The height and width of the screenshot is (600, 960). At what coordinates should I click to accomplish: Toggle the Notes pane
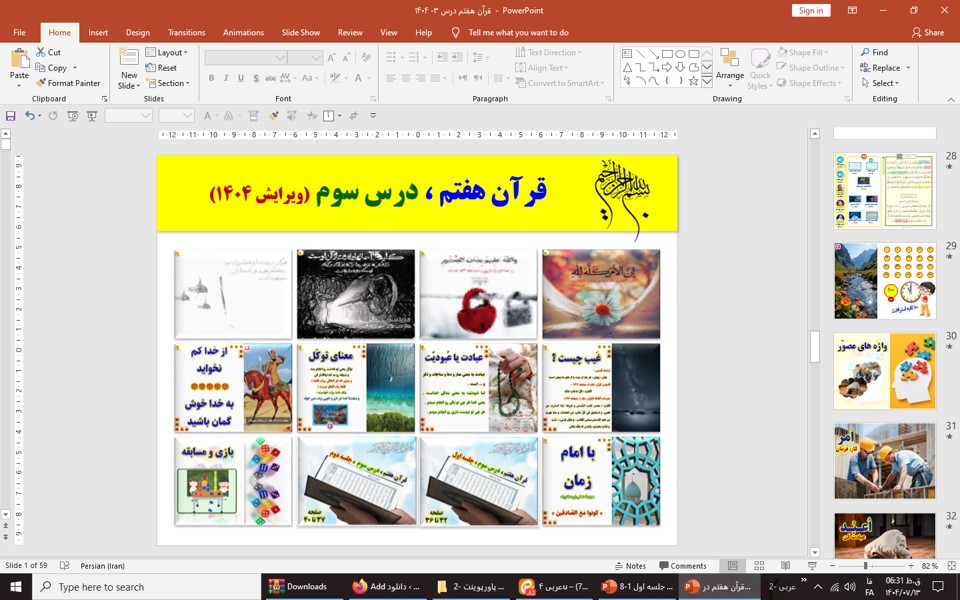[629, 566]
